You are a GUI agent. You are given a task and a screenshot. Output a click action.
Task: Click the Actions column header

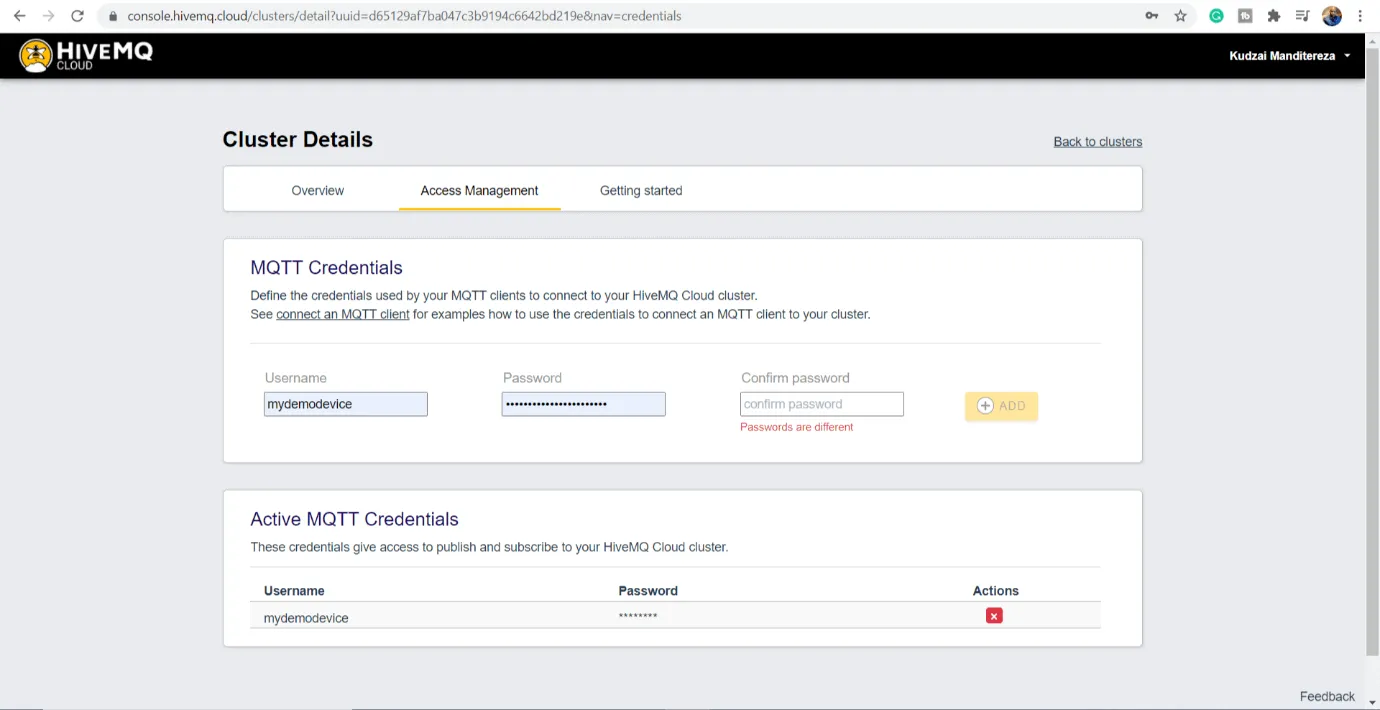pyautogui.click(x=996, y=591)
